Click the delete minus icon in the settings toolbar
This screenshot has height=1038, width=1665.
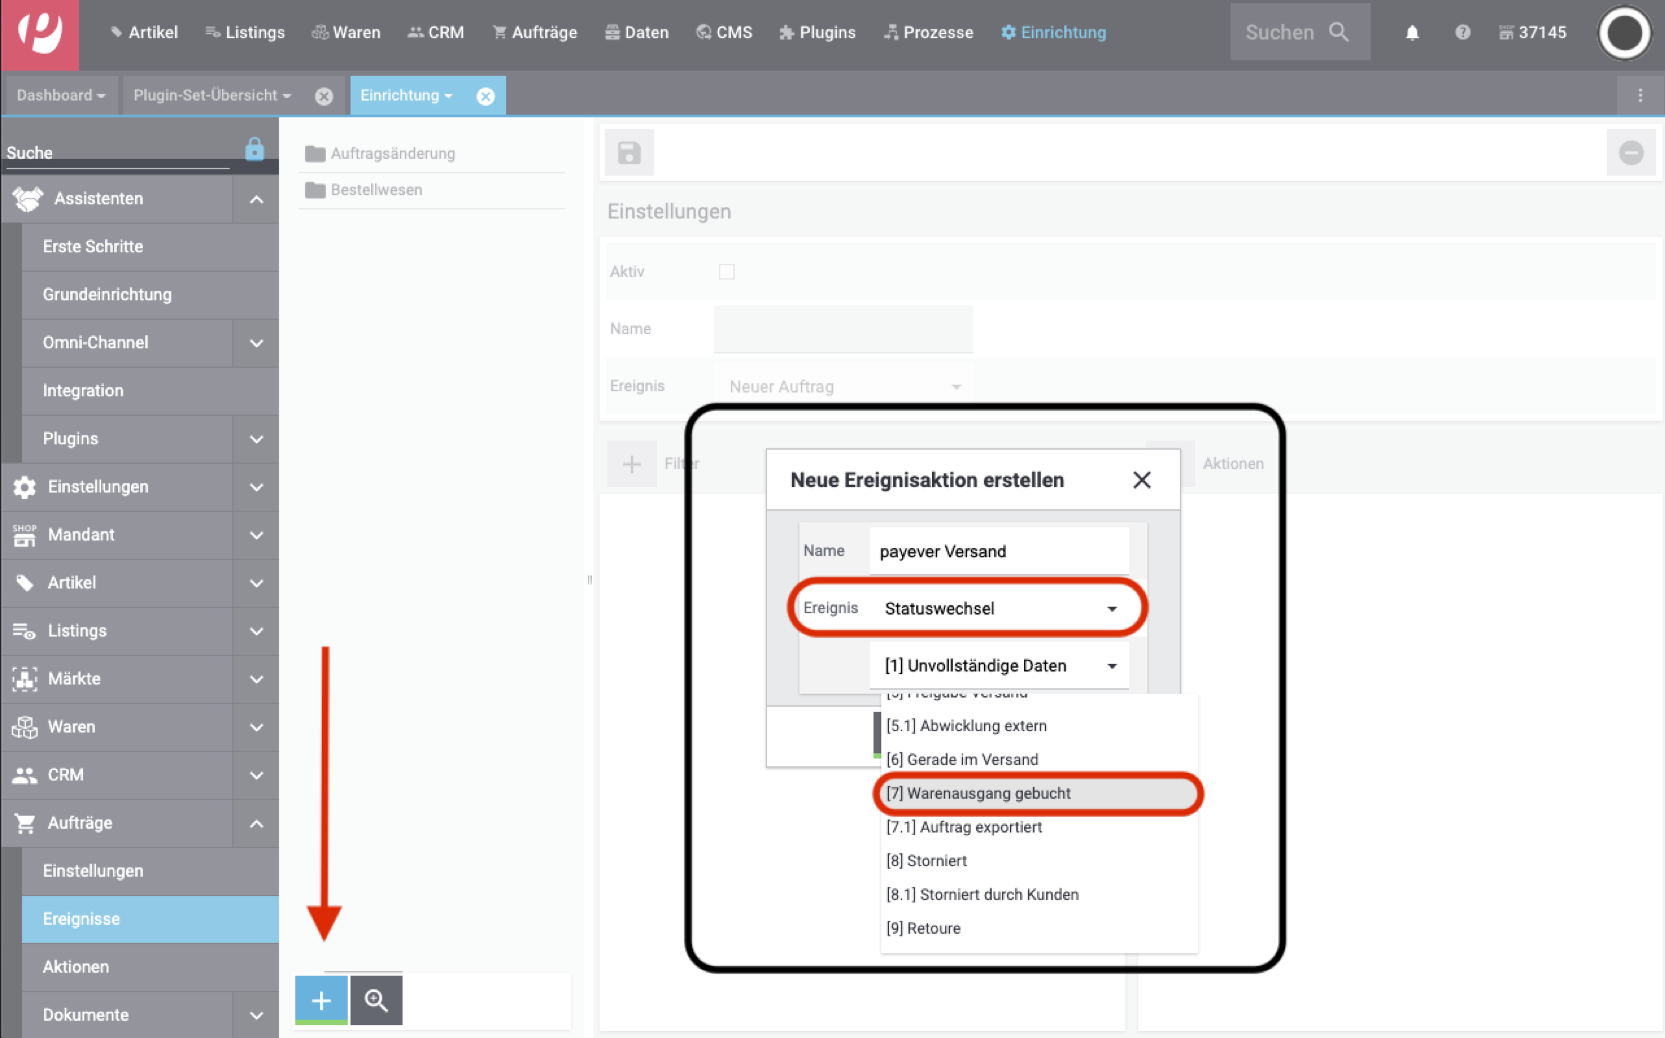1631,153
